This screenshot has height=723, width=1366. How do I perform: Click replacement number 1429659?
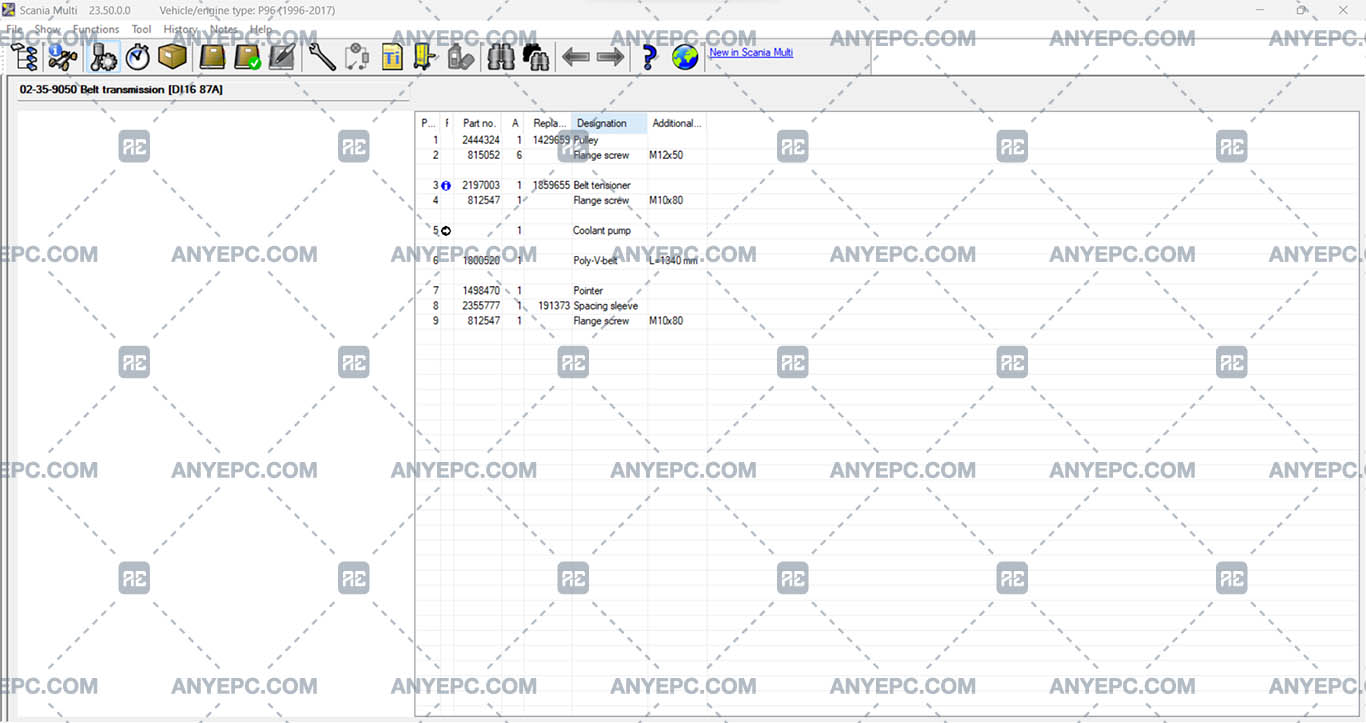(x=551, y=140)
